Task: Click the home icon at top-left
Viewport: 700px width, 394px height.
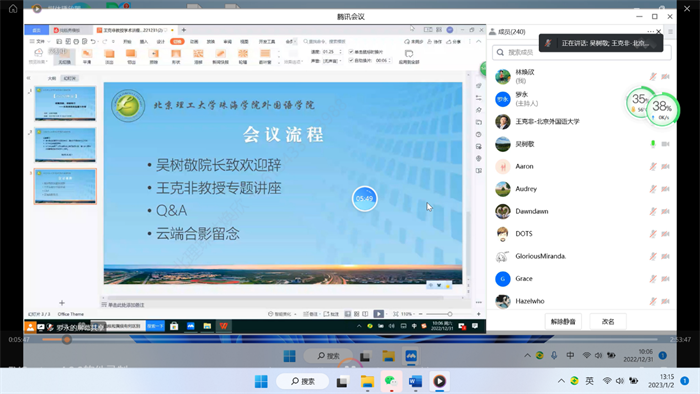Action: click(13, 8)
